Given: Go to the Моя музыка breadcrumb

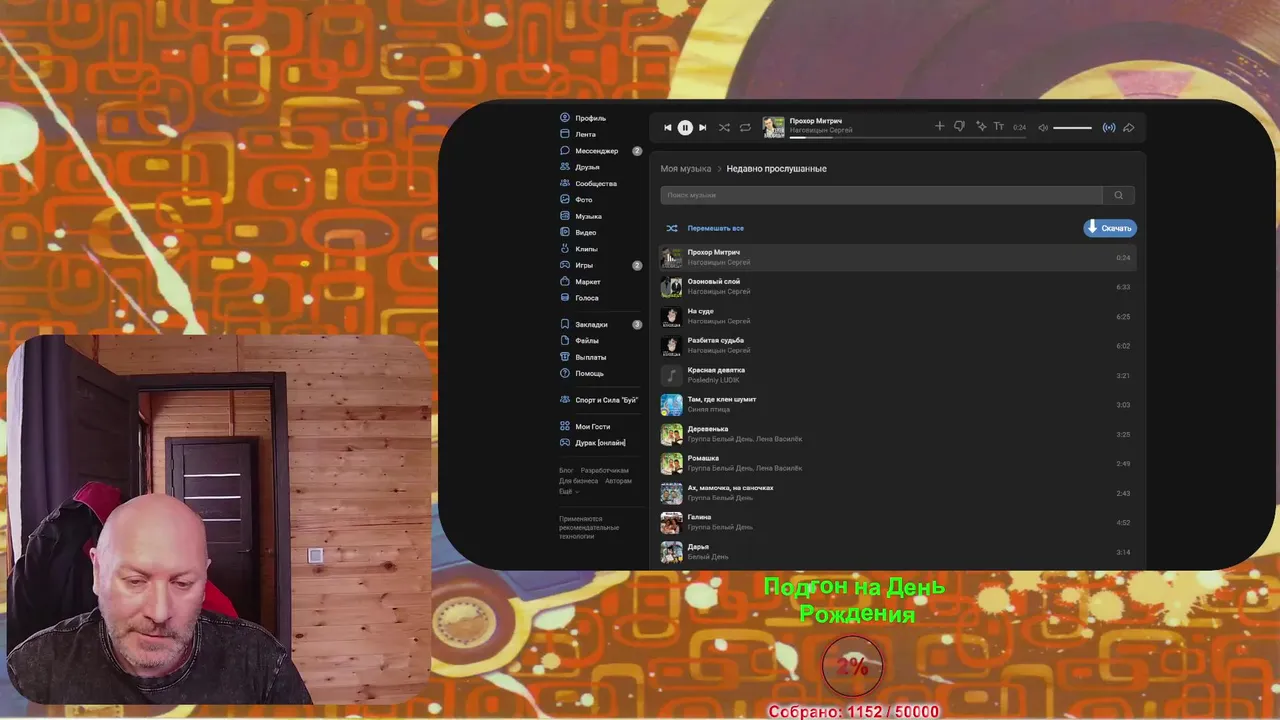Looking at the screenshot, I should [685, 169].
